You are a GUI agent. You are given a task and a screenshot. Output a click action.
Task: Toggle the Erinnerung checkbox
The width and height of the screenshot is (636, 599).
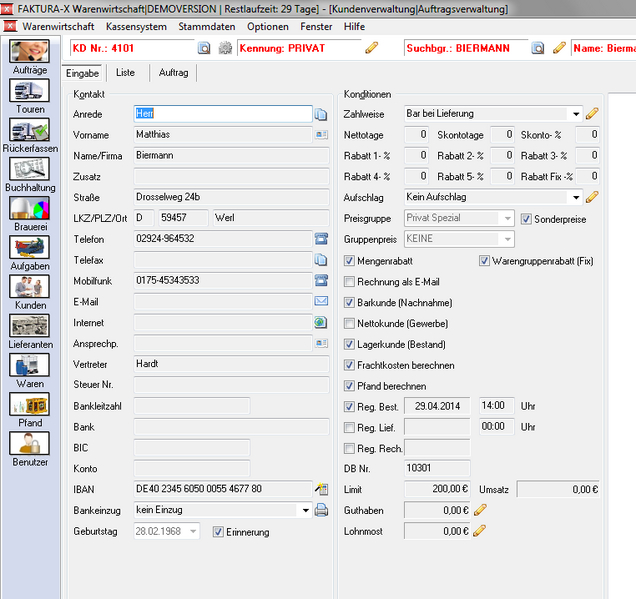tap(218, 532)
